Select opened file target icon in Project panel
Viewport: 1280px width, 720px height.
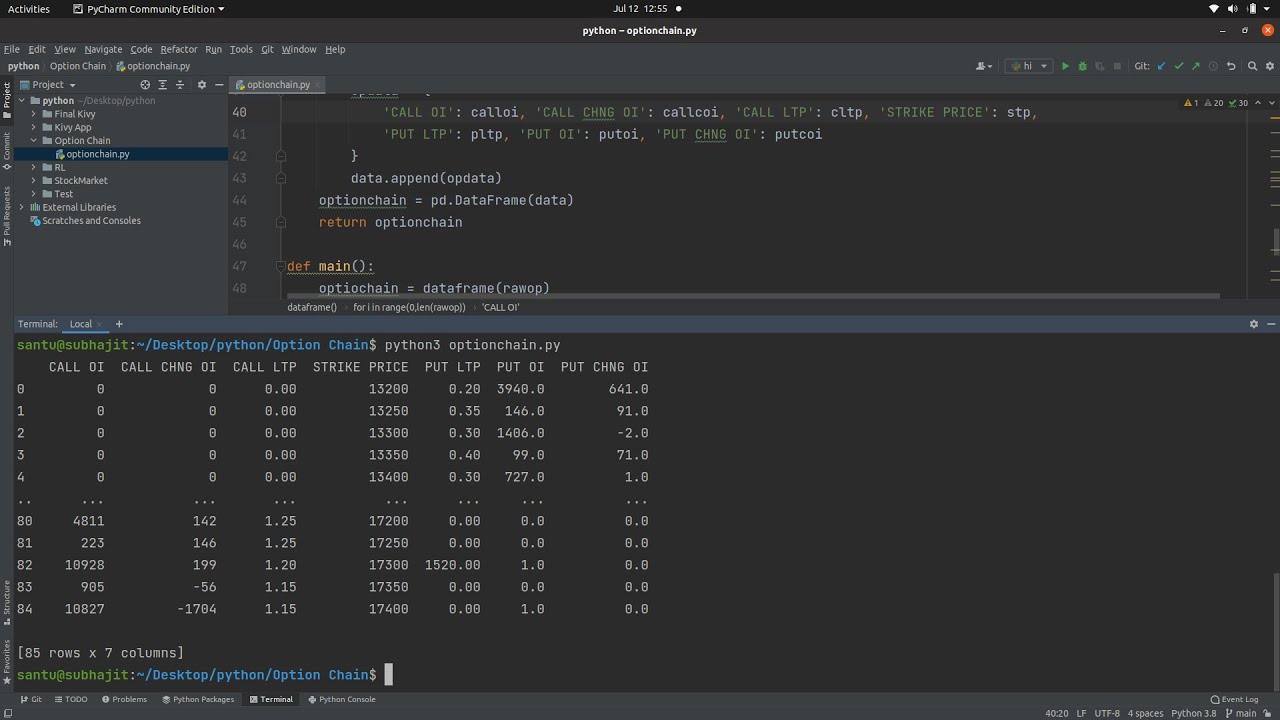click(145, 85)
